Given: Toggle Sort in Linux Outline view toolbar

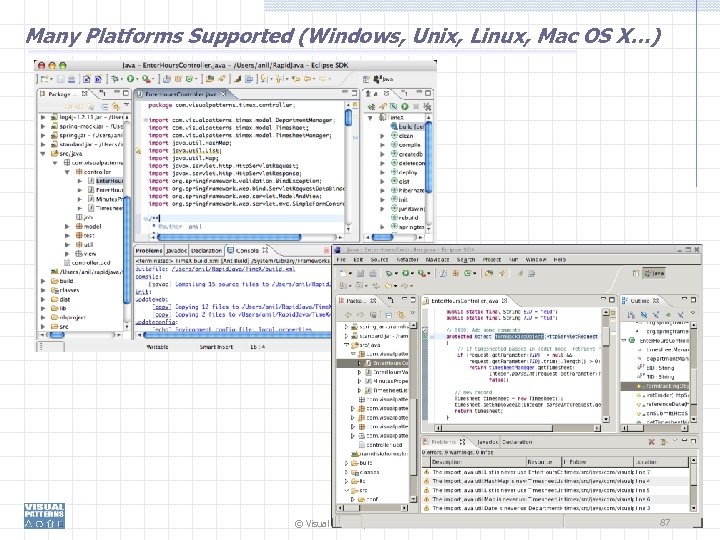Looking at the screenshot, I should pyautogui.click(x=631, y=315).
